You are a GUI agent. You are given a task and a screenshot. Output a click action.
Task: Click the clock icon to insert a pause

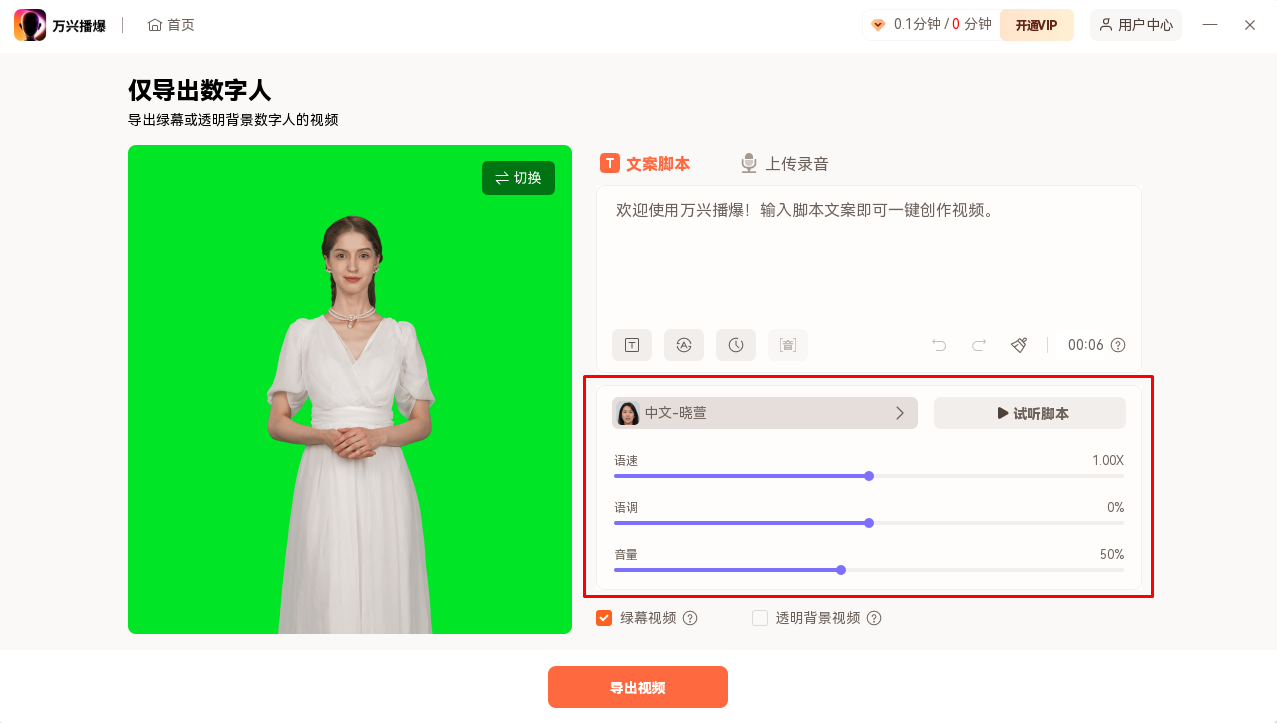pyautogui.click(x=736, y=344)
